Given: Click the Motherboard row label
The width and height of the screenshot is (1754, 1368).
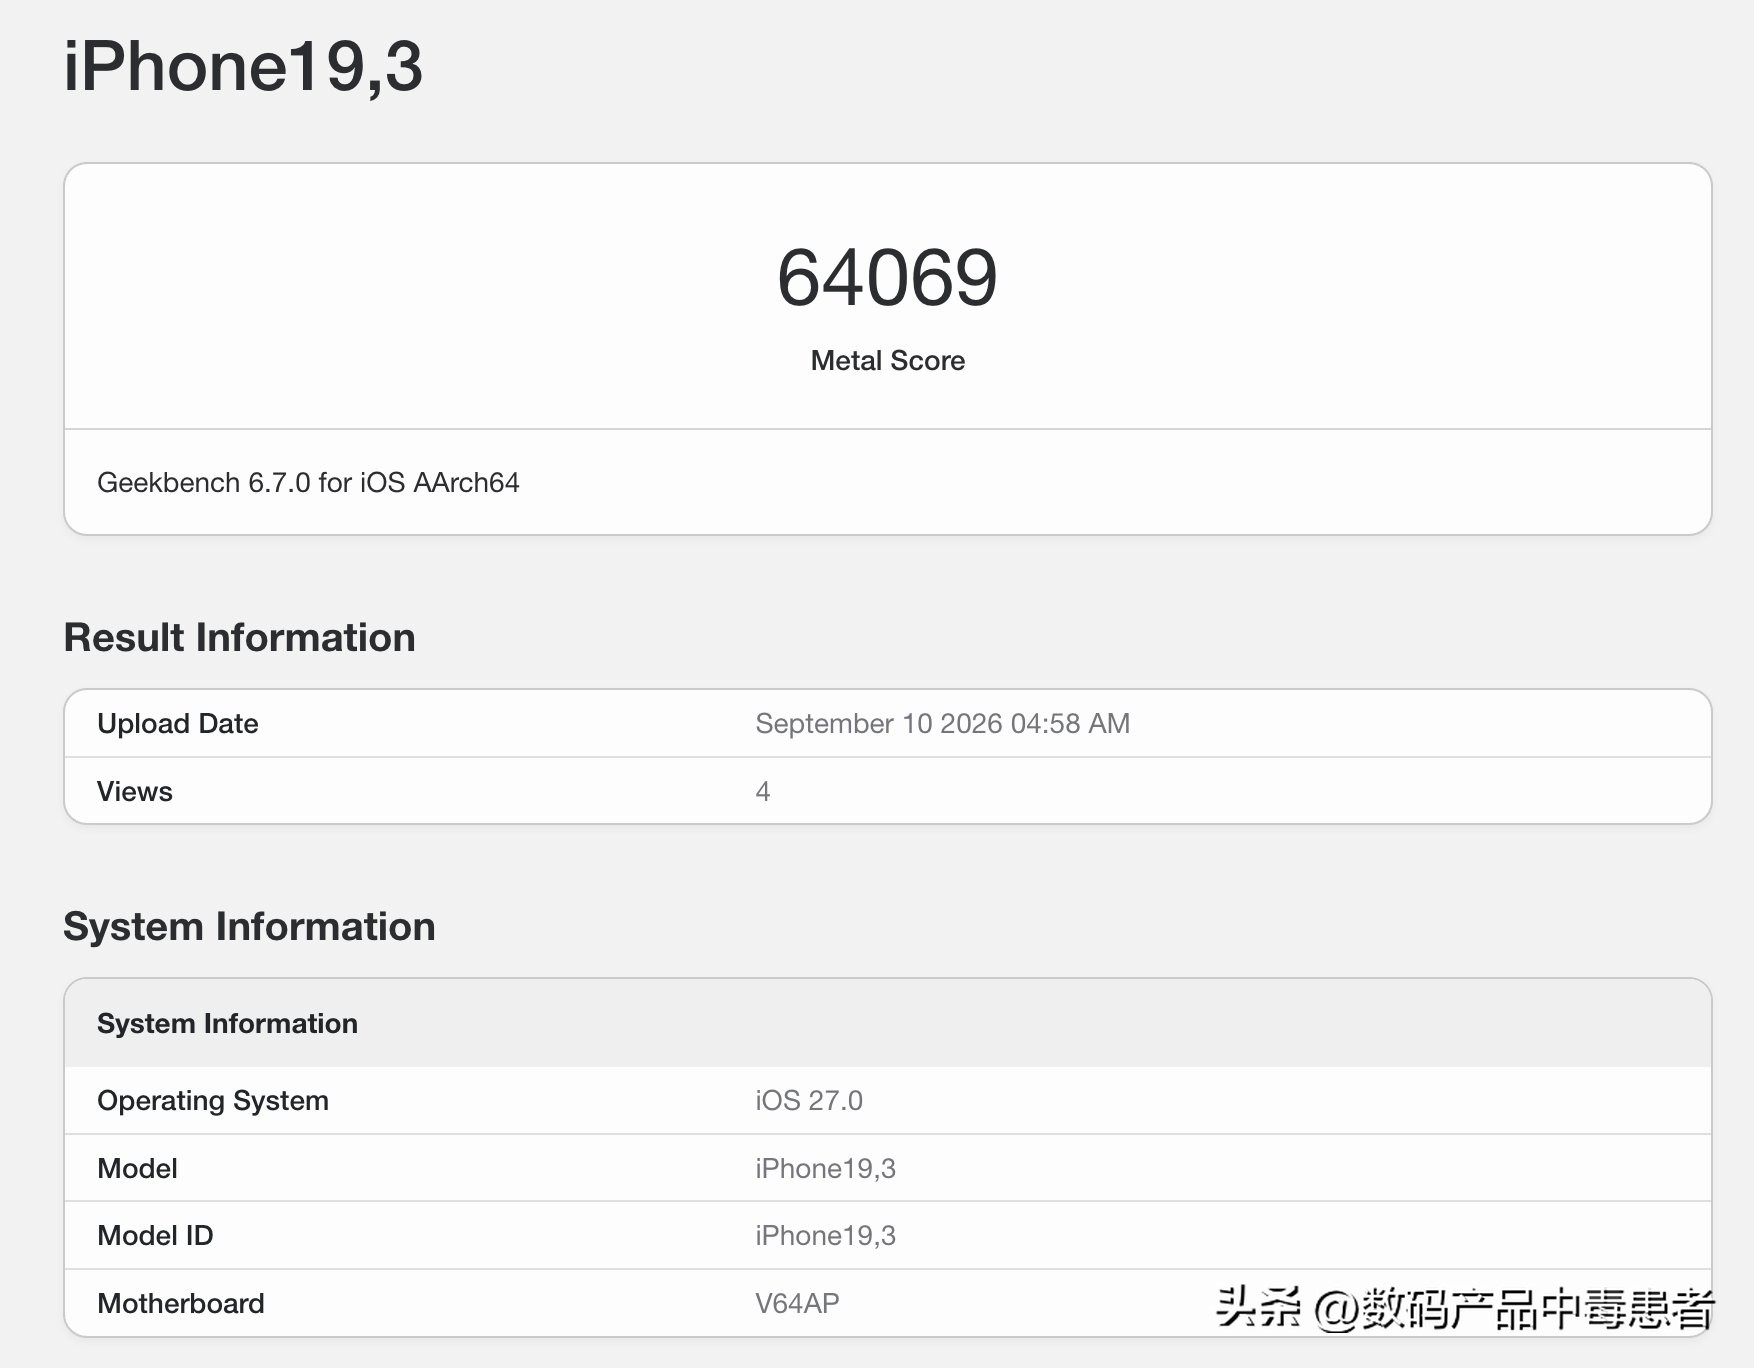Looking at the screenshot, I should click(x=180, y=1303).
